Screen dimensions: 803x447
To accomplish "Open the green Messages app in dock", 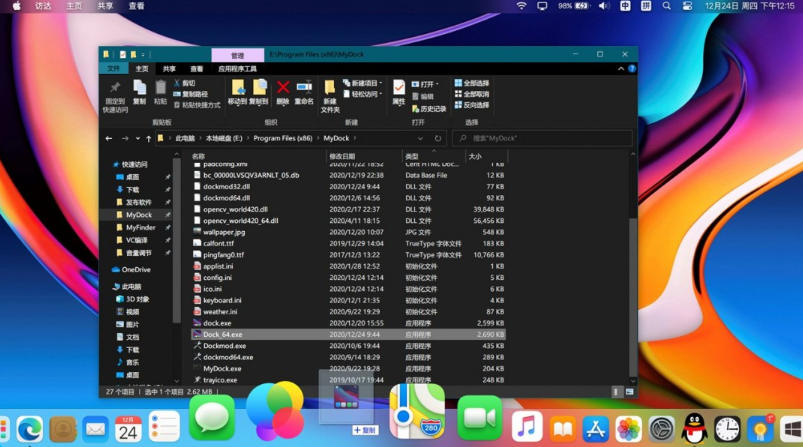I will click(x=212, y=417).
